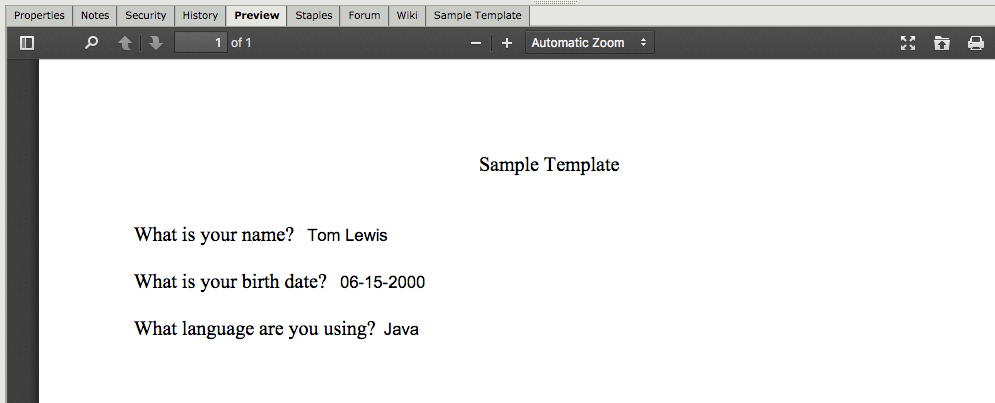The width and height of the screenshot is (995, 403).
Task: Select the Security tab
Action: coord(146,16)
